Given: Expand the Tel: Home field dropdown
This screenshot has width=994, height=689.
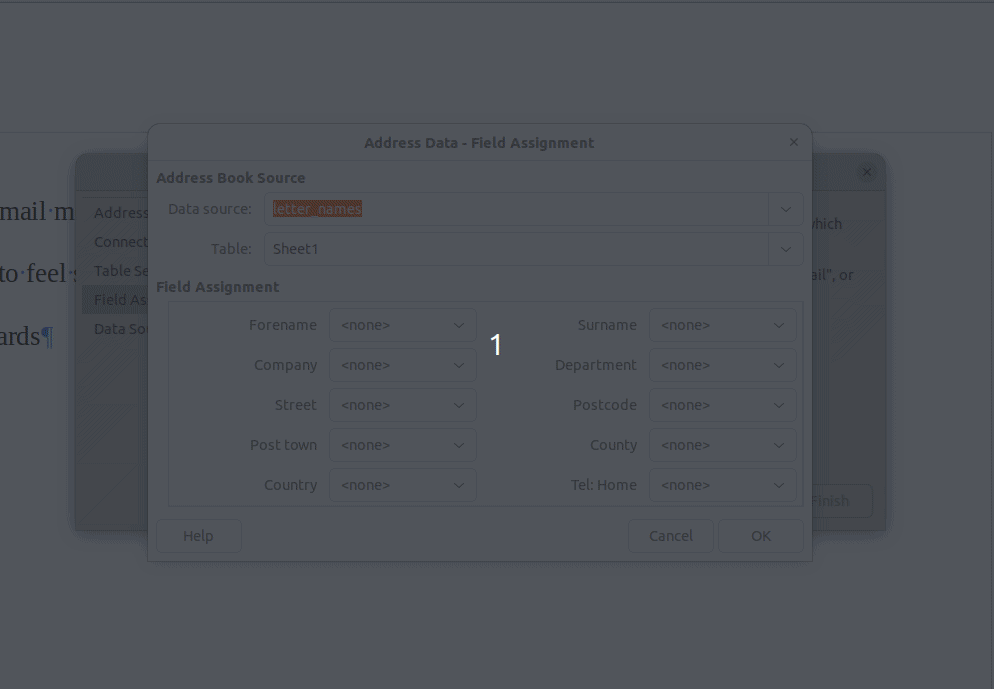Looking at the screenshot, I should coord(722,485).
